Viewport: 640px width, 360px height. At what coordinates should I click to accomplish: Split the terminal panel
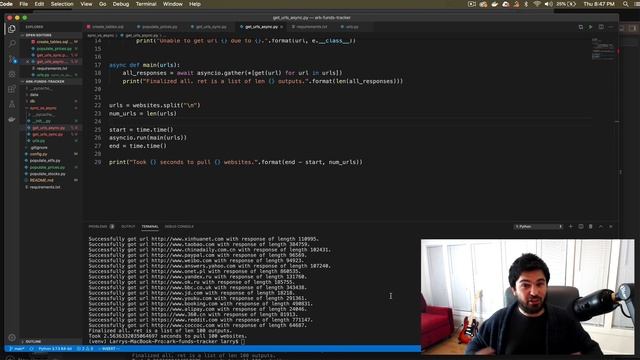tap(580, 226)
